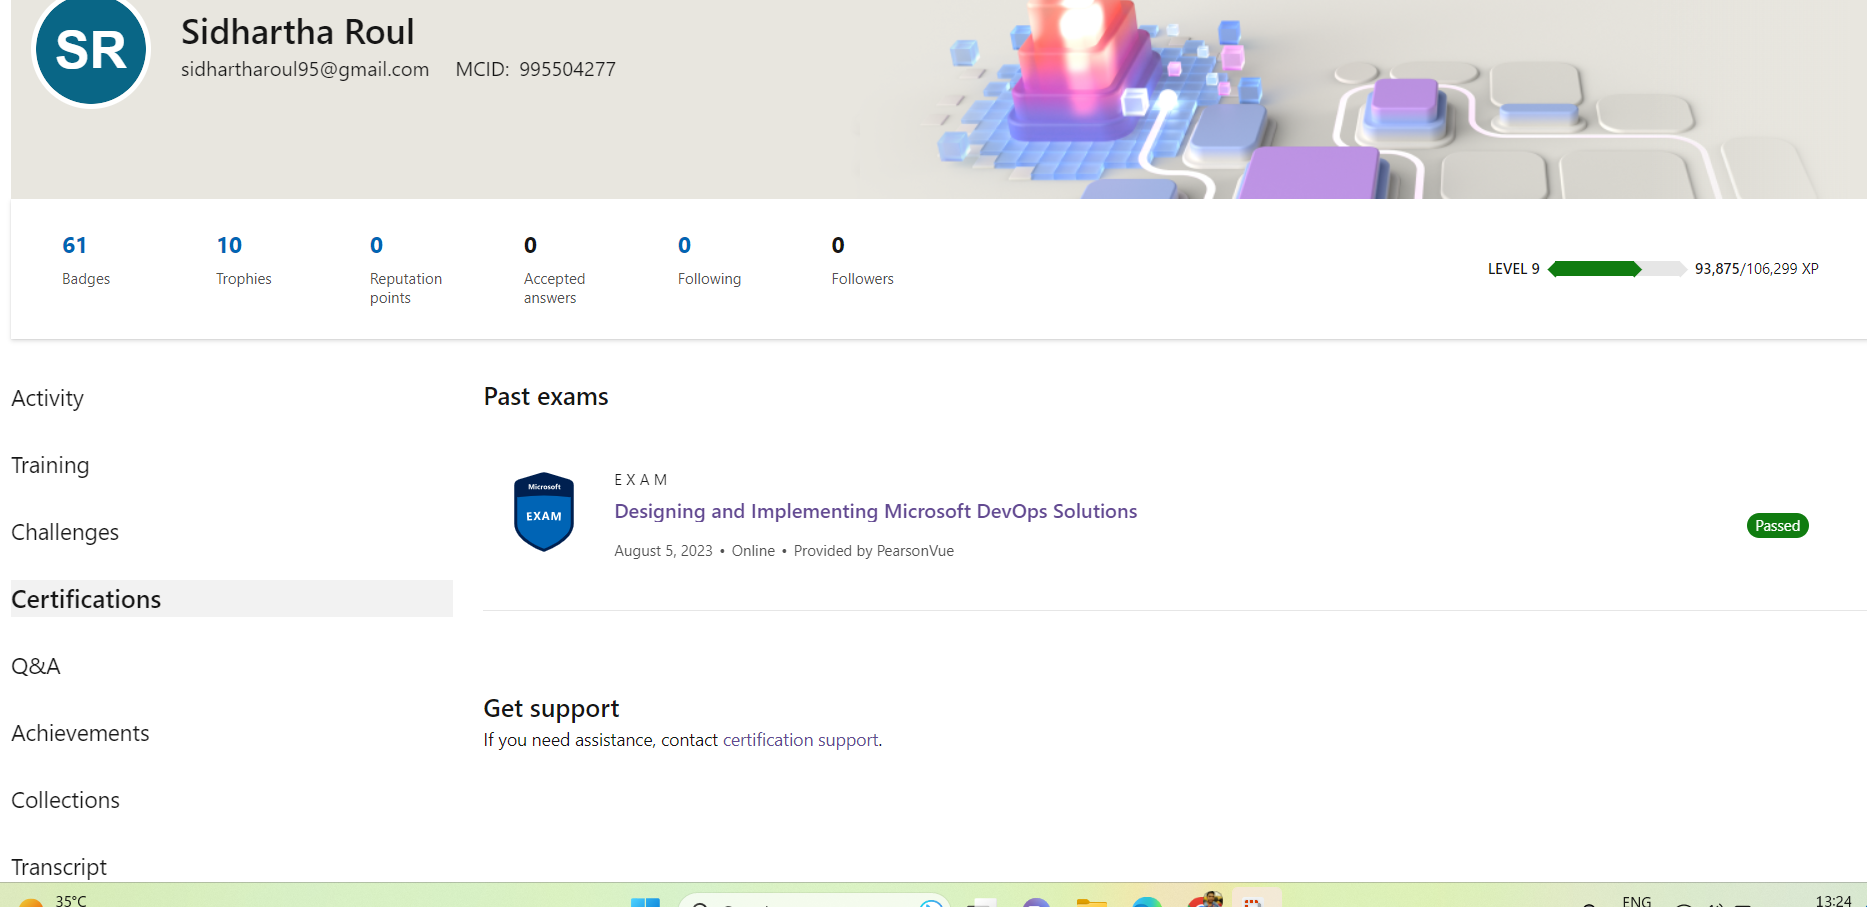Click the 93,875/106,299 XP text
The height and width of the screenshot is (907, 1867).
(x=1756, y=269)
